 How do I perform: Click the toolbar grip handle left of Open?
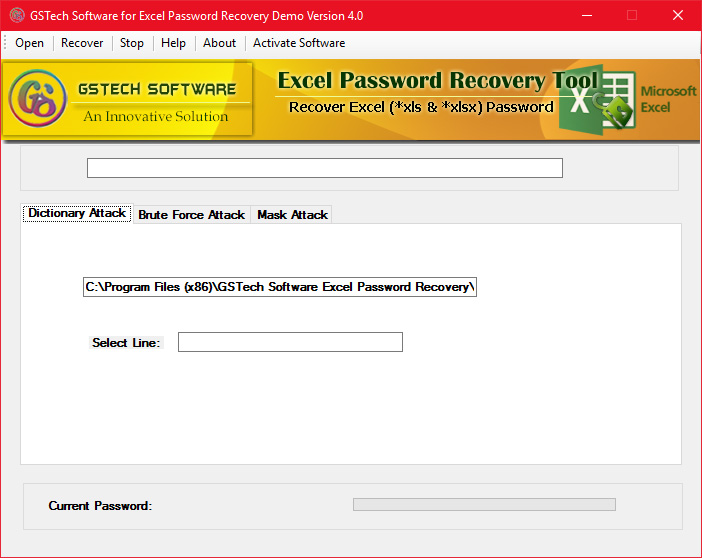5,43
